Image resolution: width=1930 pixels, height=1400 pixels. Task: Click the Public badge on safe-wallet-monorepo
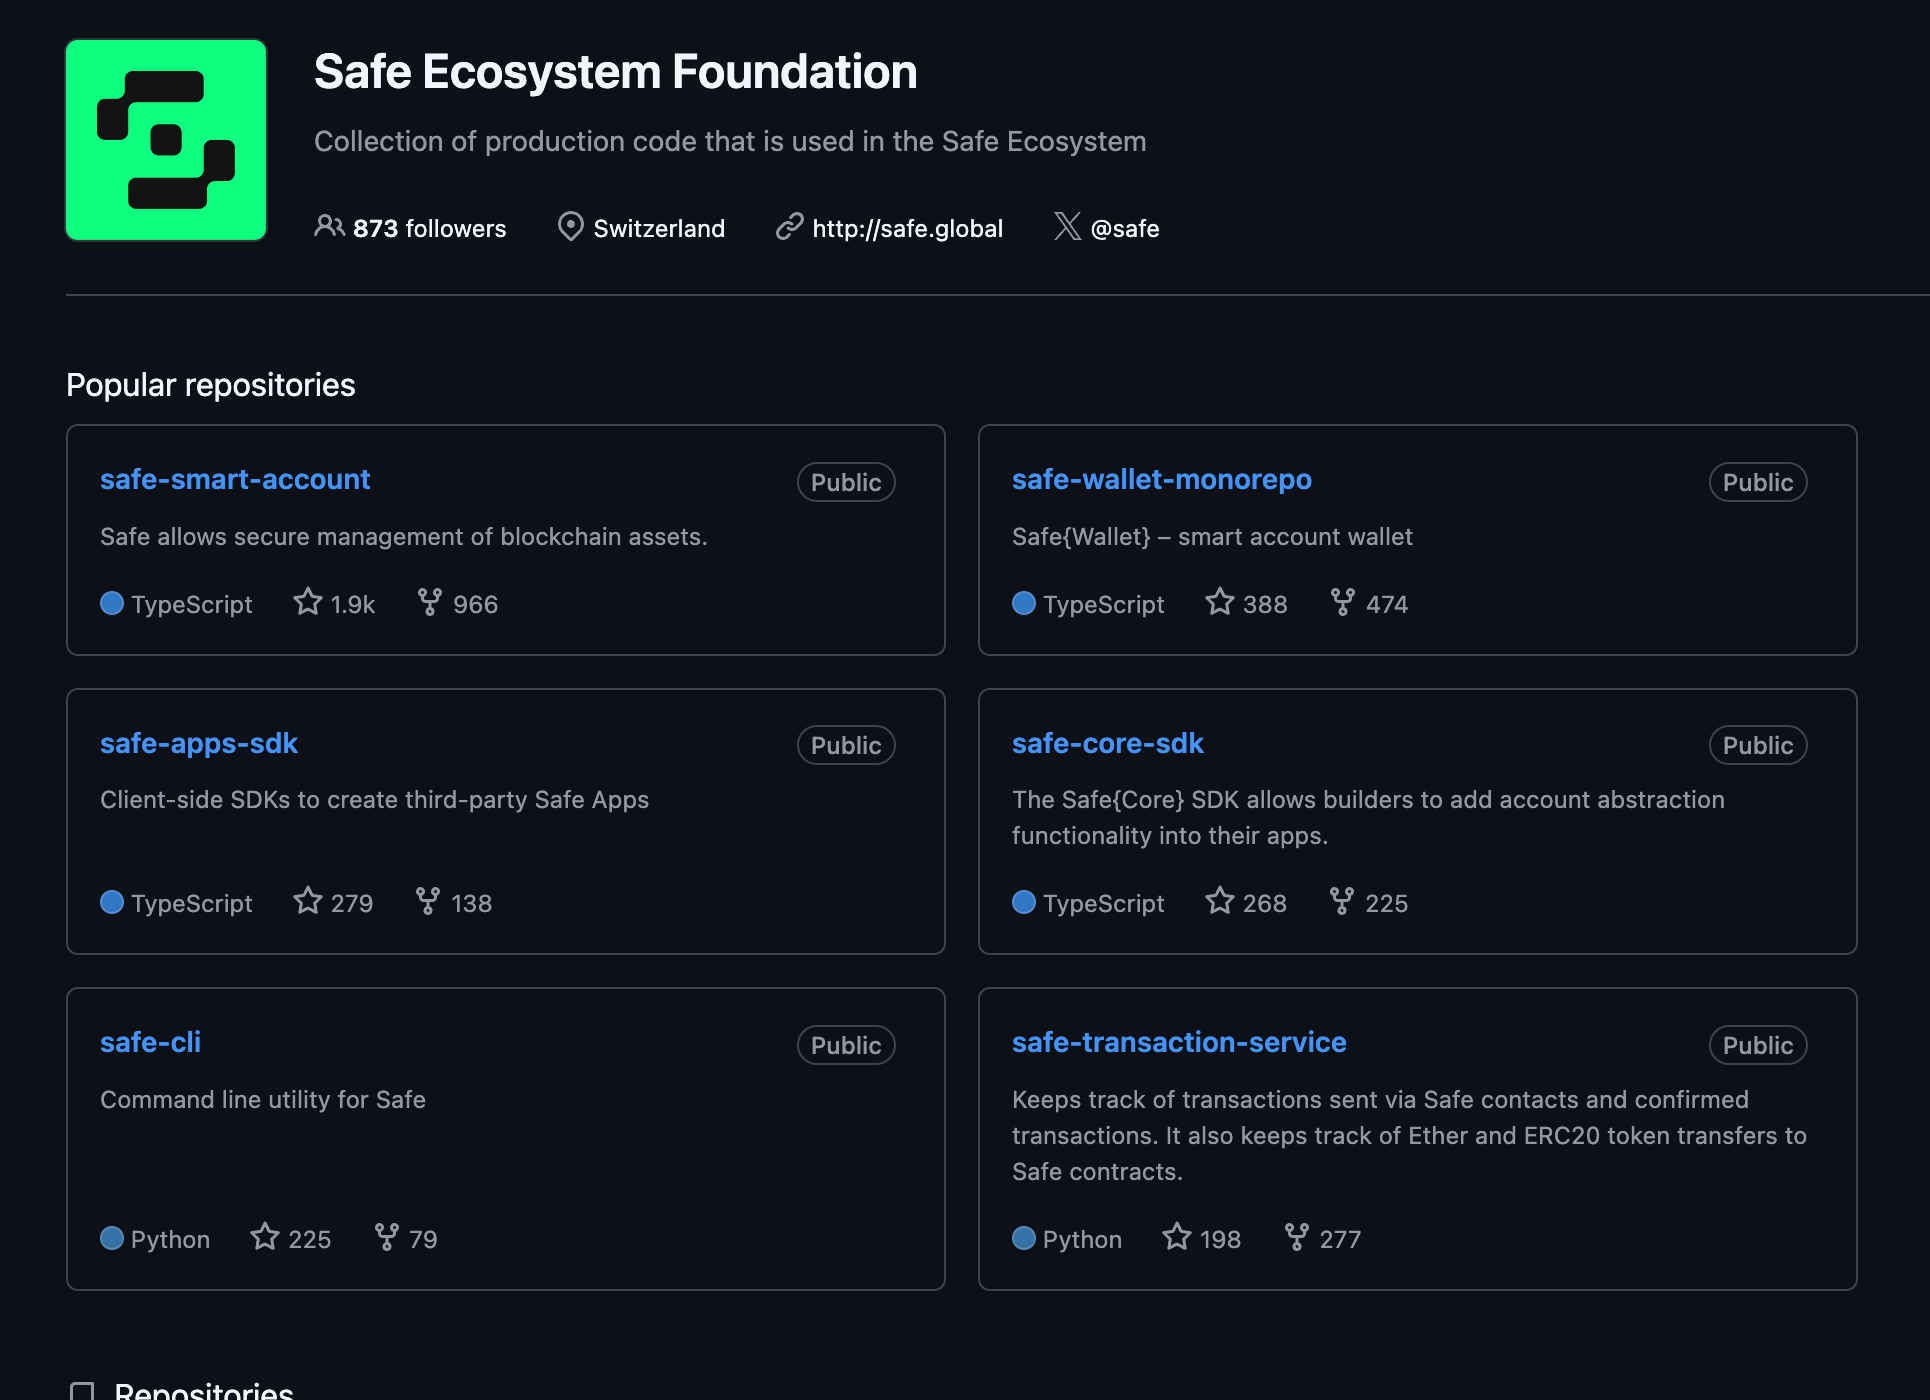click(x=1758, y=482)
